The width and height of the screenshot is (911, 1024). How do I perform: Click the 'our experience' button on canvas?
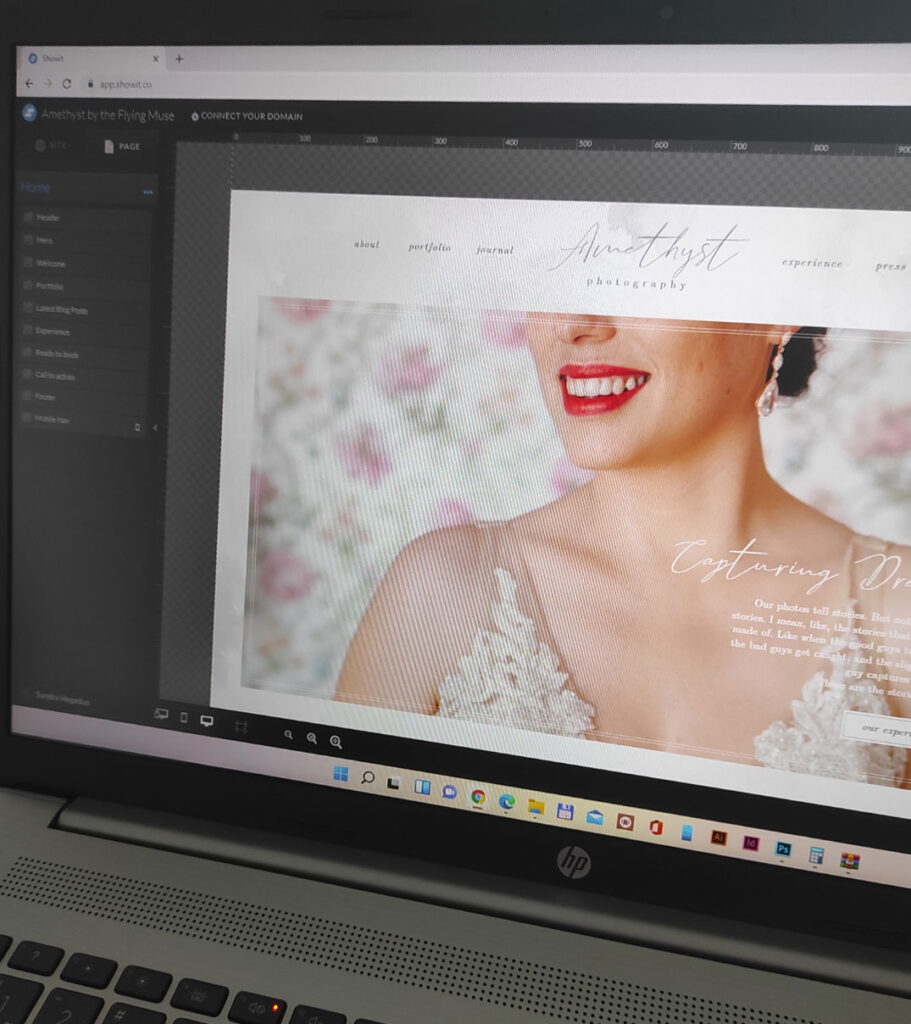pyautogui.click(x=878, y=729)
